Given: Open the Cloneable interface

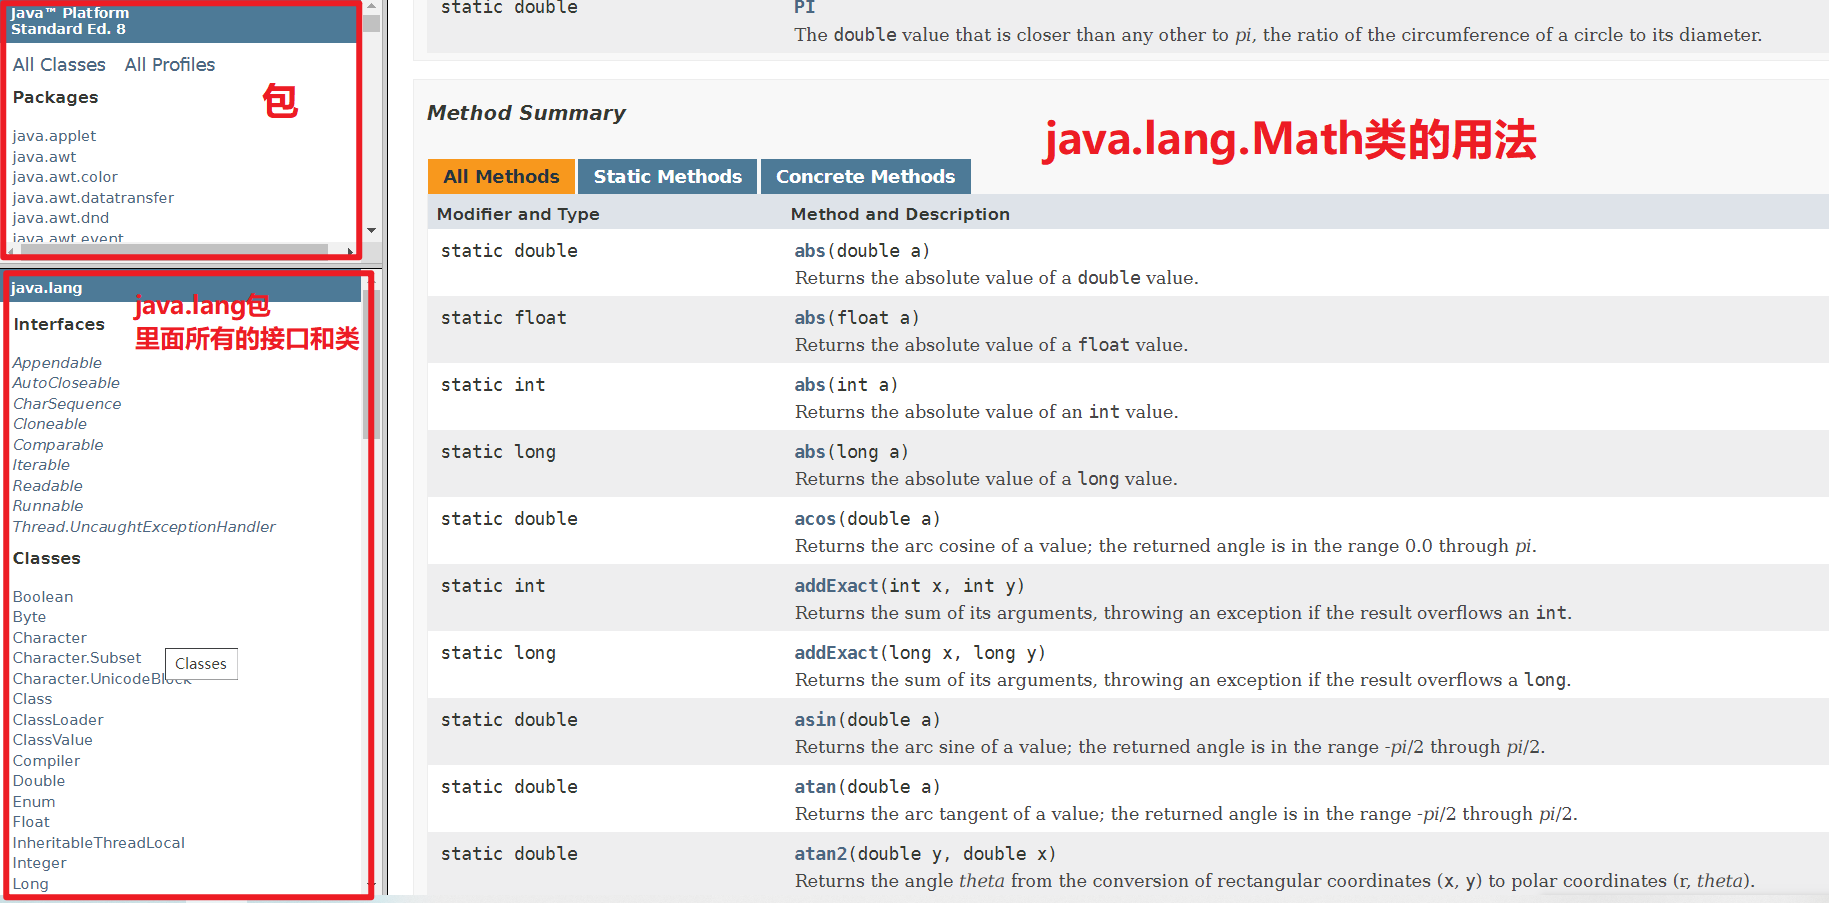Looking at the screenshot, I should pos(50,424).
